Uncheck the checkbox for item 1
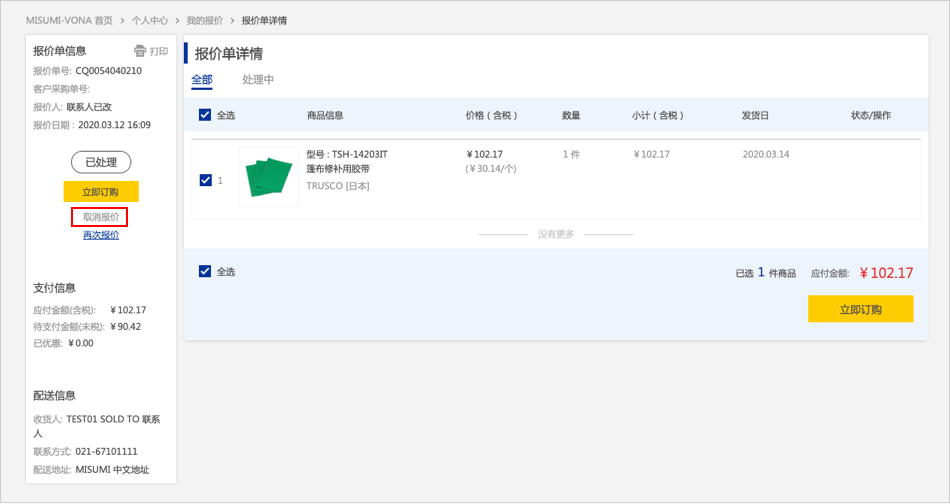The height and width of the screenshot is (504, 950). point(205,180)
